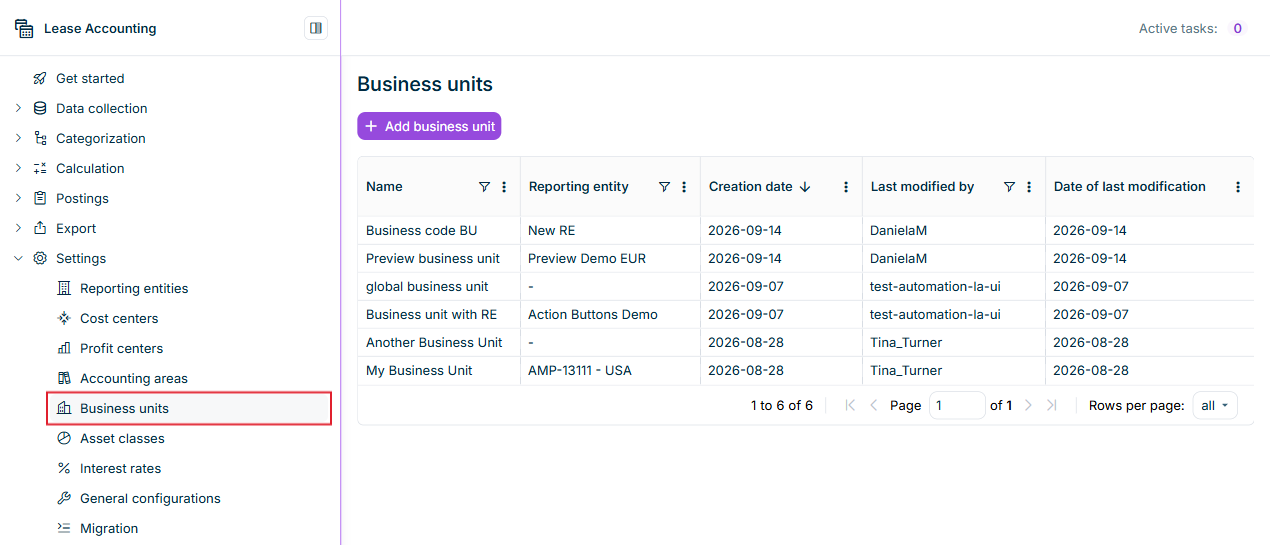Open the Reporting entity column options menu
1270x545 pixels.
point(684,187)
